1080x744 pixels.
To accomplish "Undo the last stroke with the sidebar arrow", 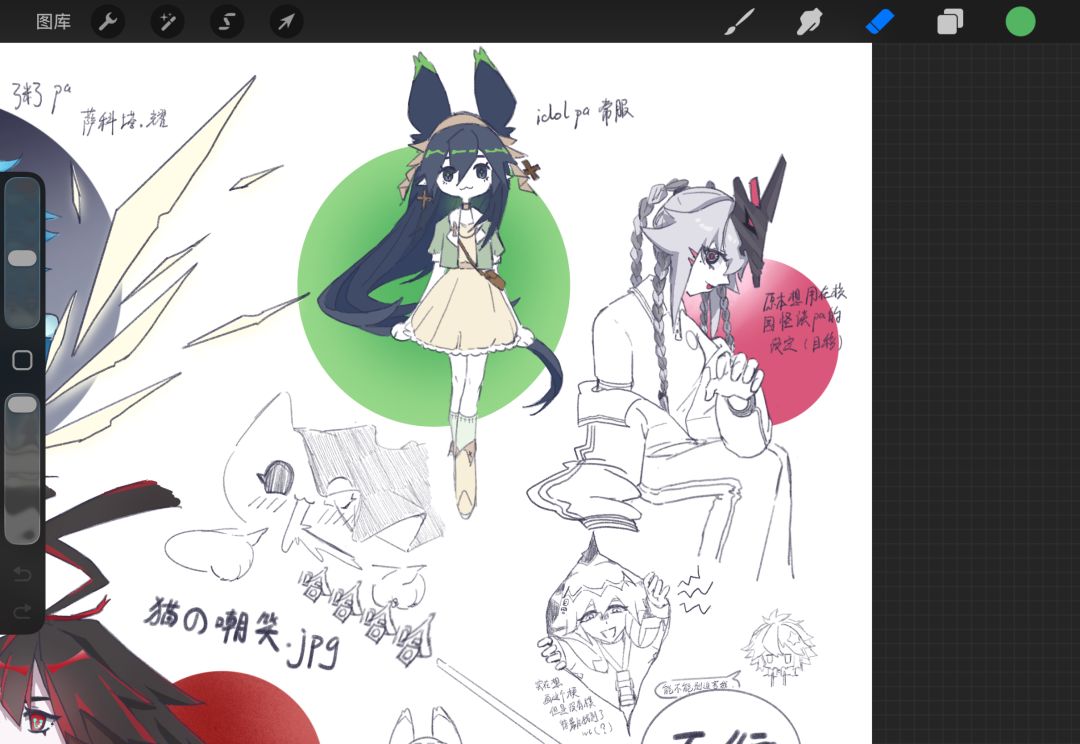I will point(22,573).
